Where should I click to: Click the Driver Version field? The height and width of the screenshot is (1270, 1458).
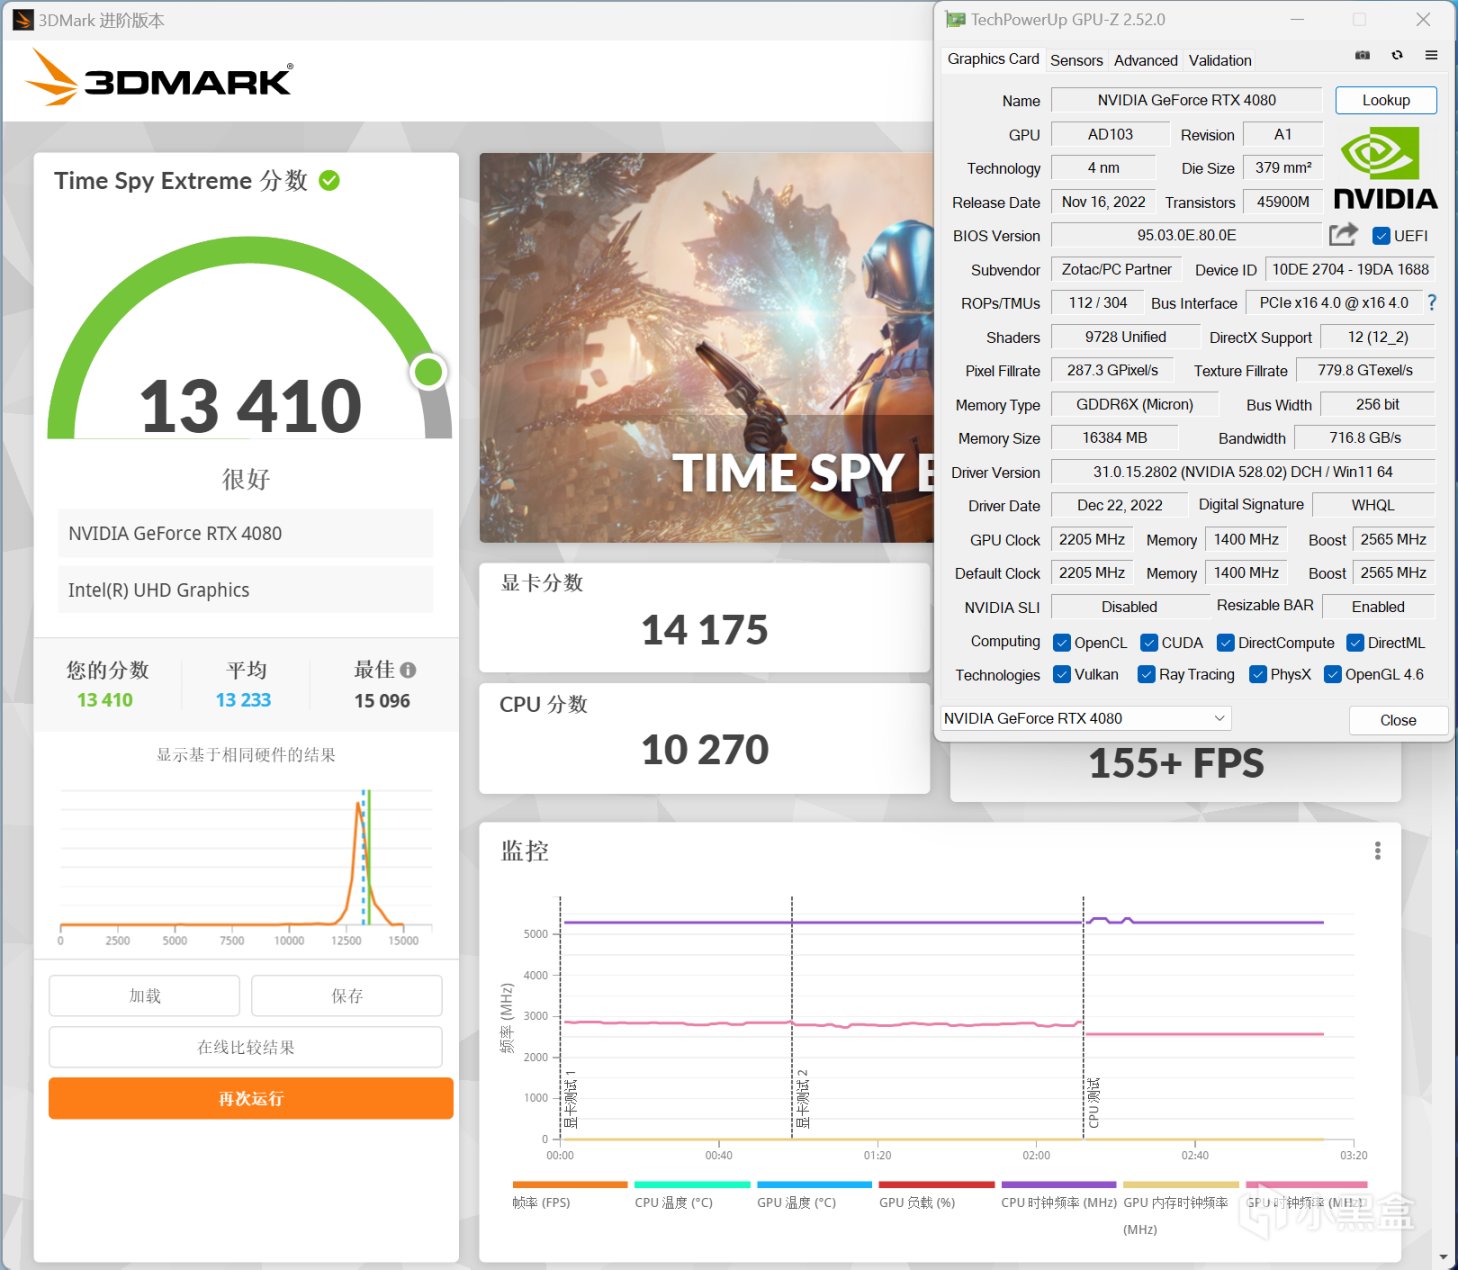click(x=1243, y=472)
